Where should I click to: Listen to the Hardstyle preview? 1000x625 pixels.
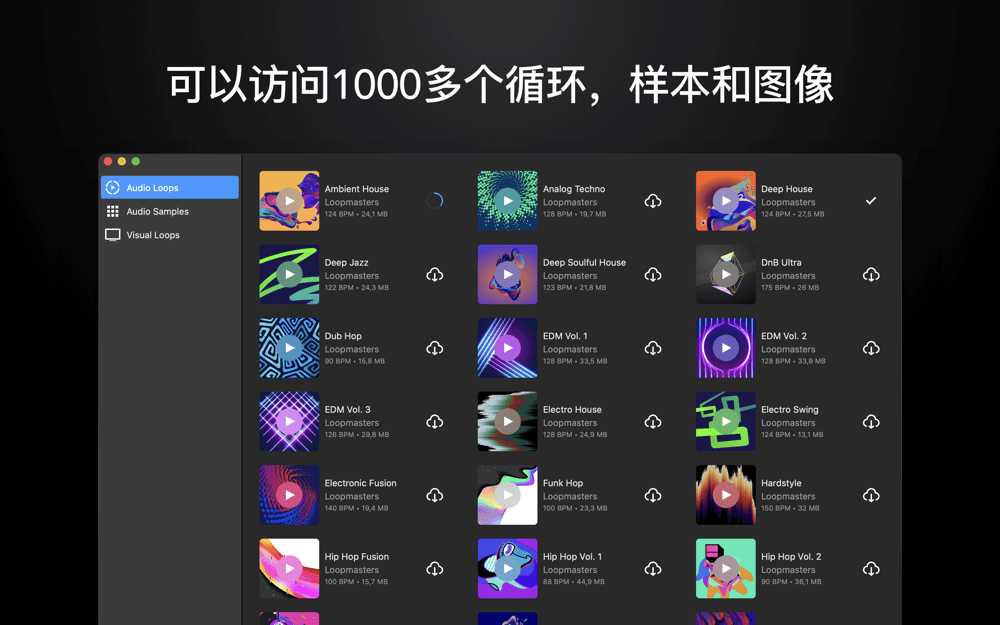[x=726, y=495]
